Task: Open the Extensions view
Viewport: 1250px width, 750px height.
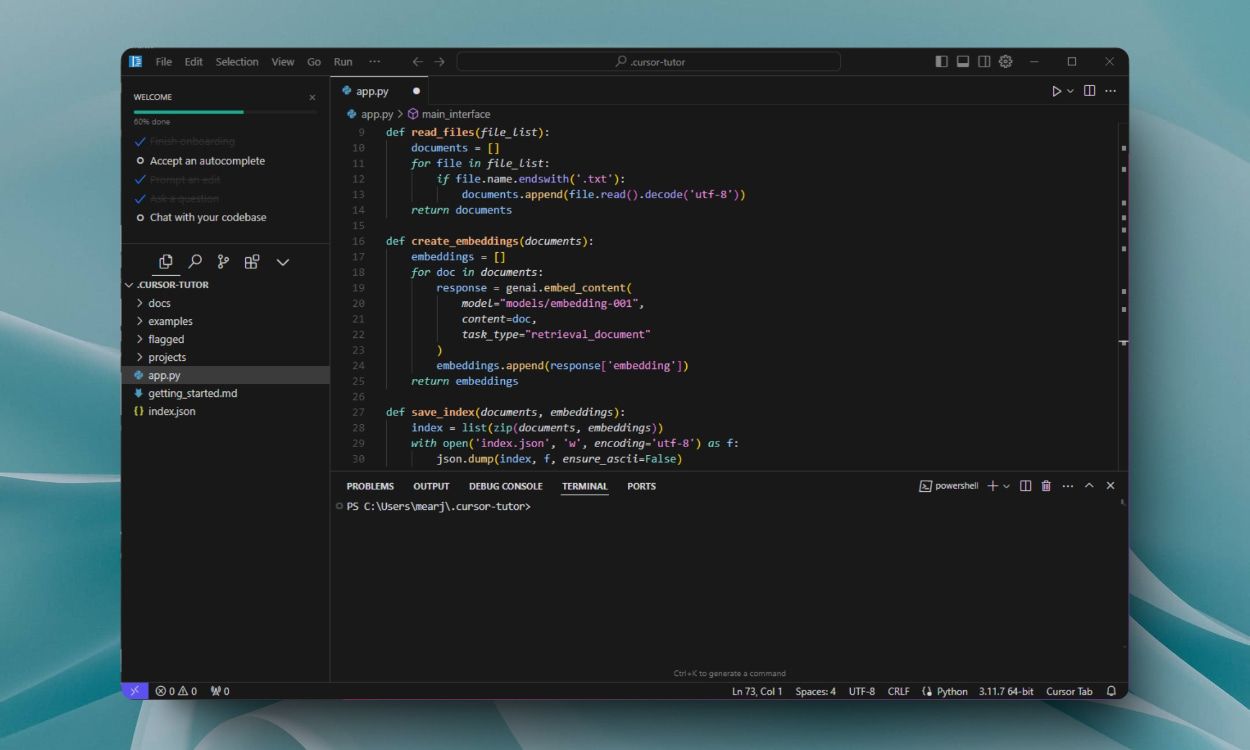Action: click(252, 261)
